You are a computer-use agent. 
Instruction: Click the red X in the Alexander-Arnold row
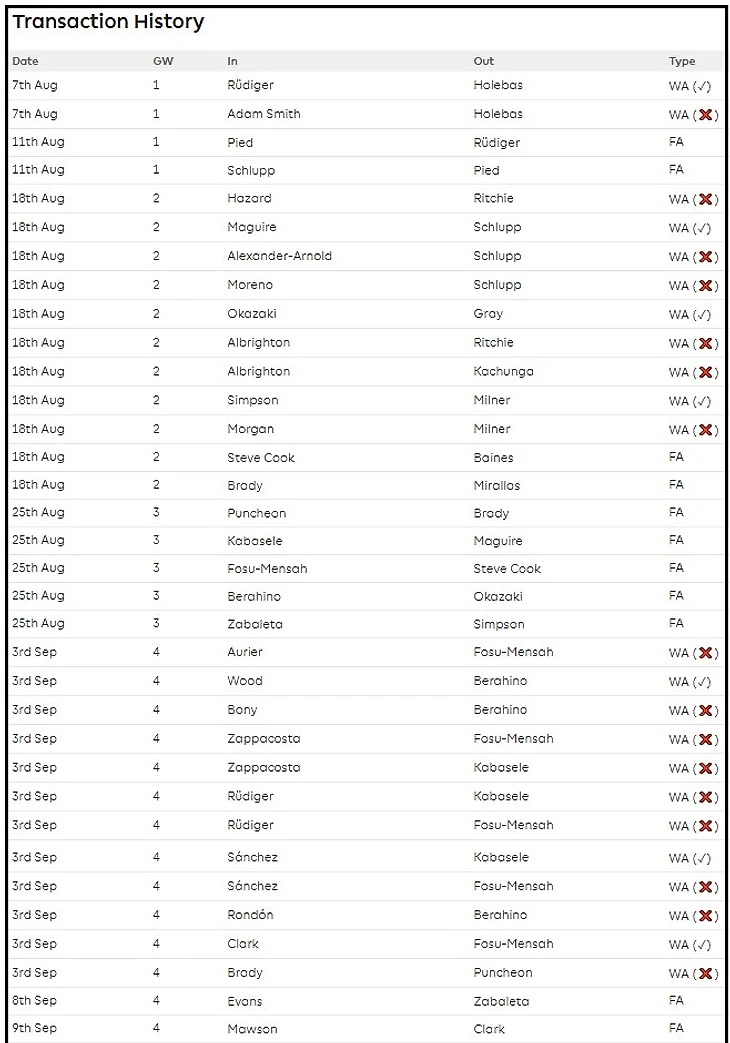point(704,257)
